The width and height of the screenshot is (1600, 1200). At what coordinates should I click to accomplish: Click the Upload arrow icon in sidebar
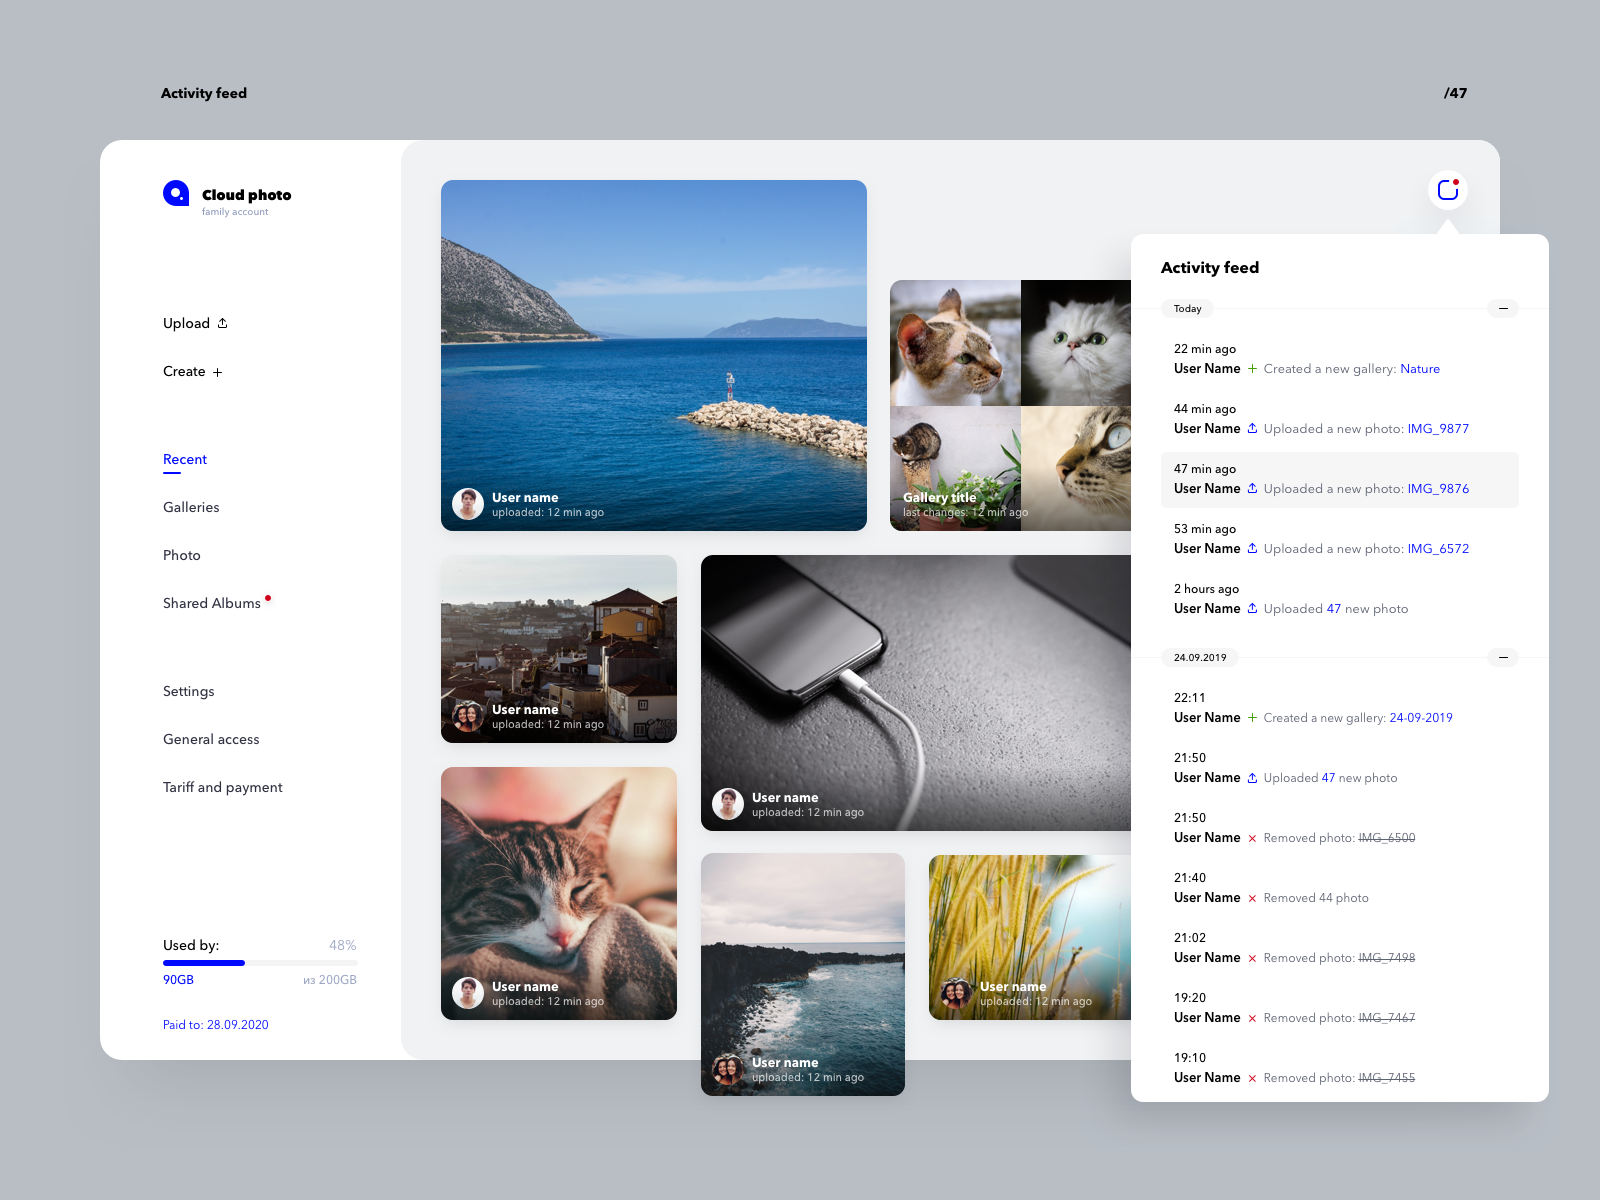coord(222,323)
